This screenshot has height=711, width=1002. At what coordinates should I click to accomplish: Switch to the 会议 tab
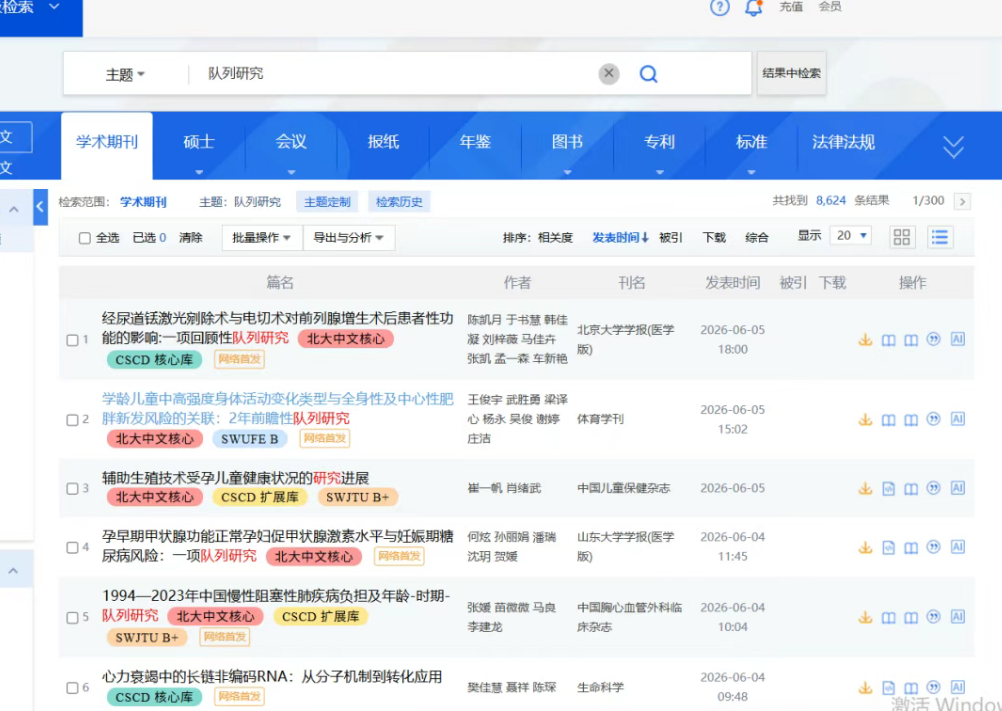pos(291,142)
